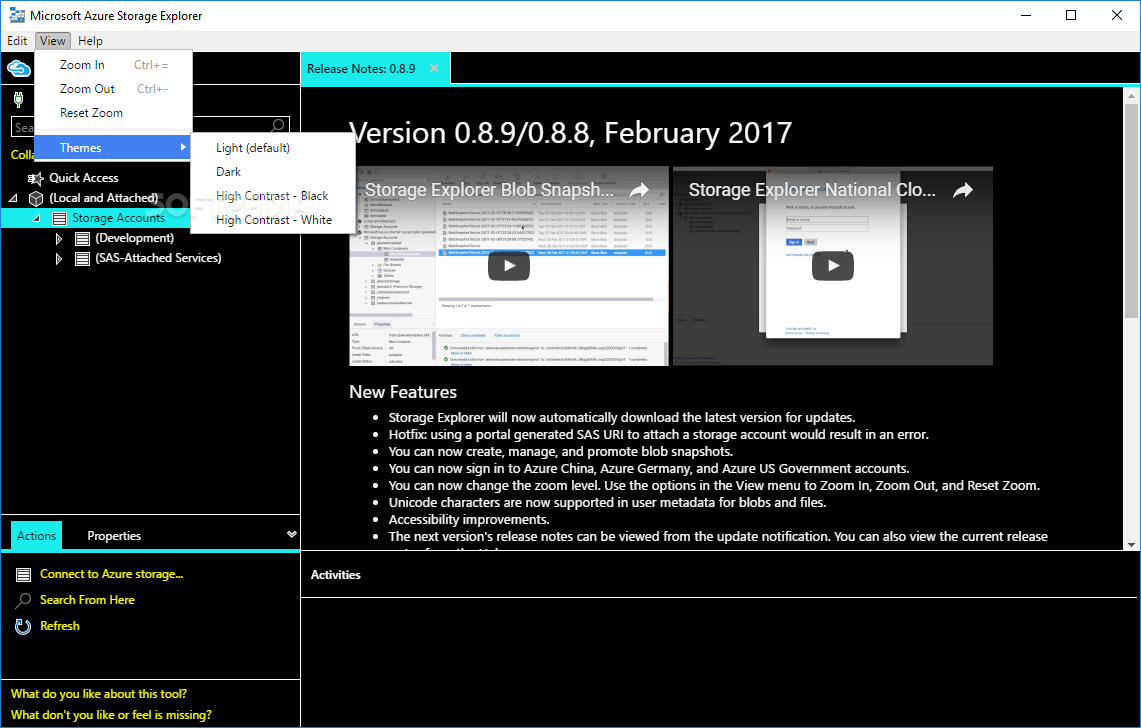Switch to the Actions tab
Viewport: 1141px width, 728px height.
[36, 536]
